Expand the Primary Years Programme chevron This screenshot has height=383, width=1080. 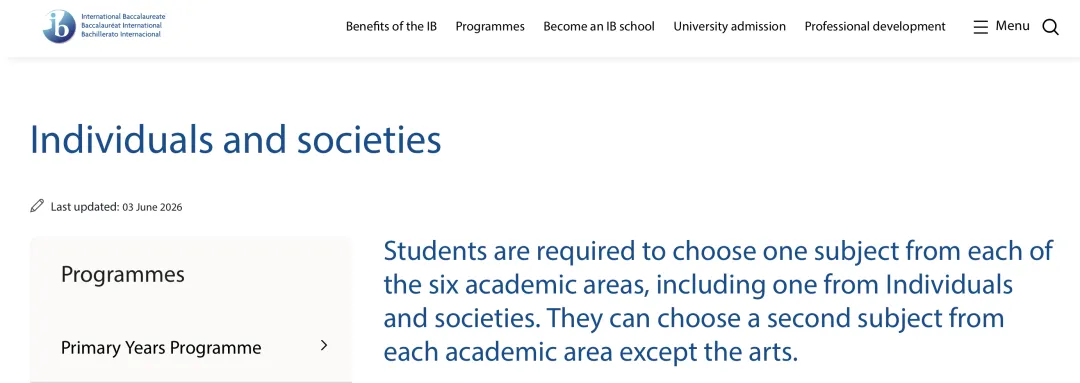324,346
